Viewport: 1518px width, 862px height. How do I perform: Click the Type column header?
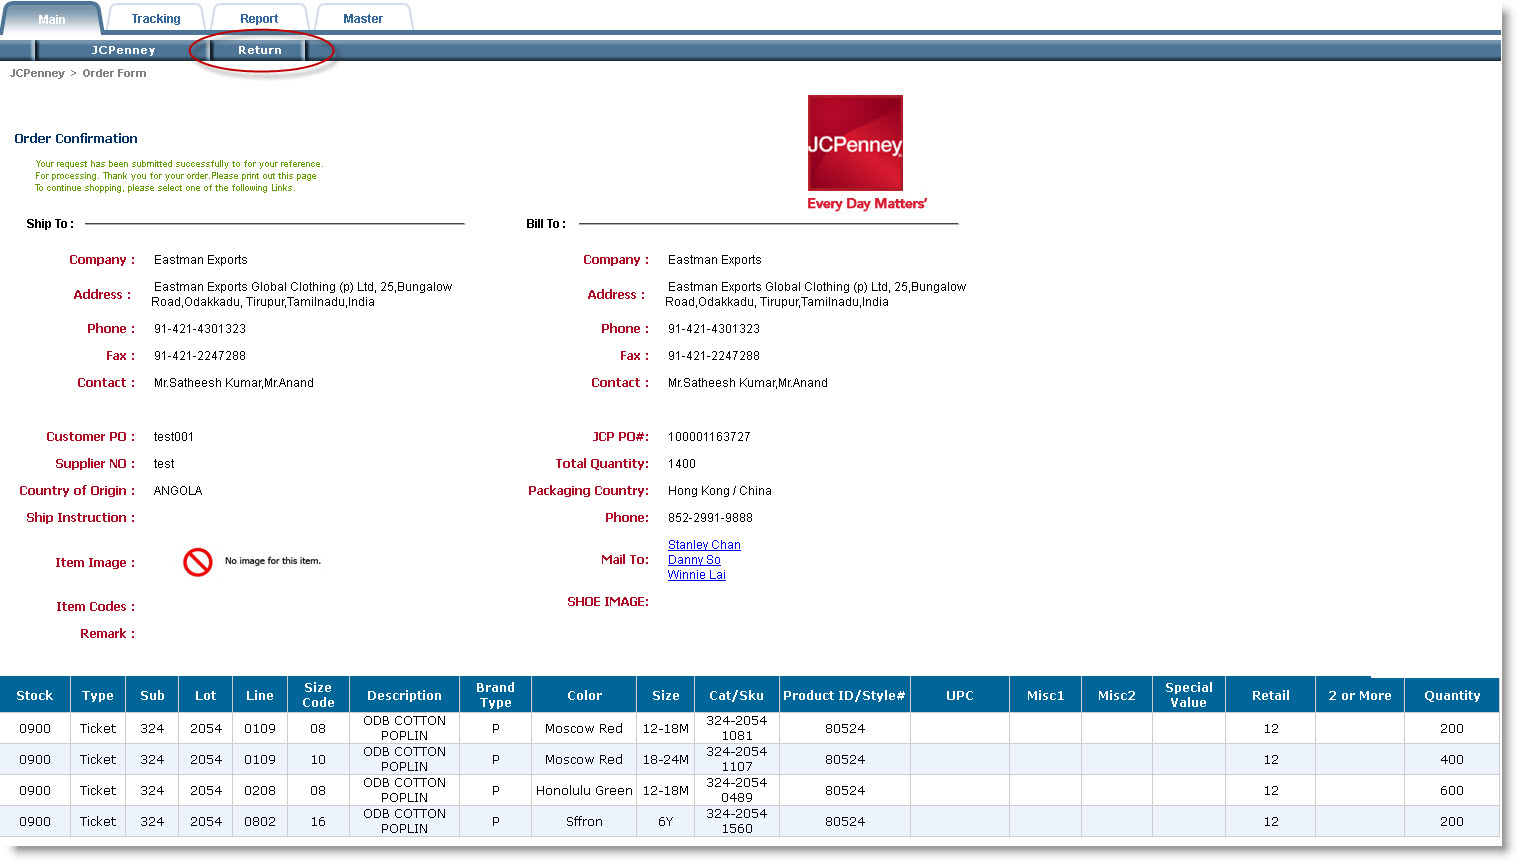point(98,696)
